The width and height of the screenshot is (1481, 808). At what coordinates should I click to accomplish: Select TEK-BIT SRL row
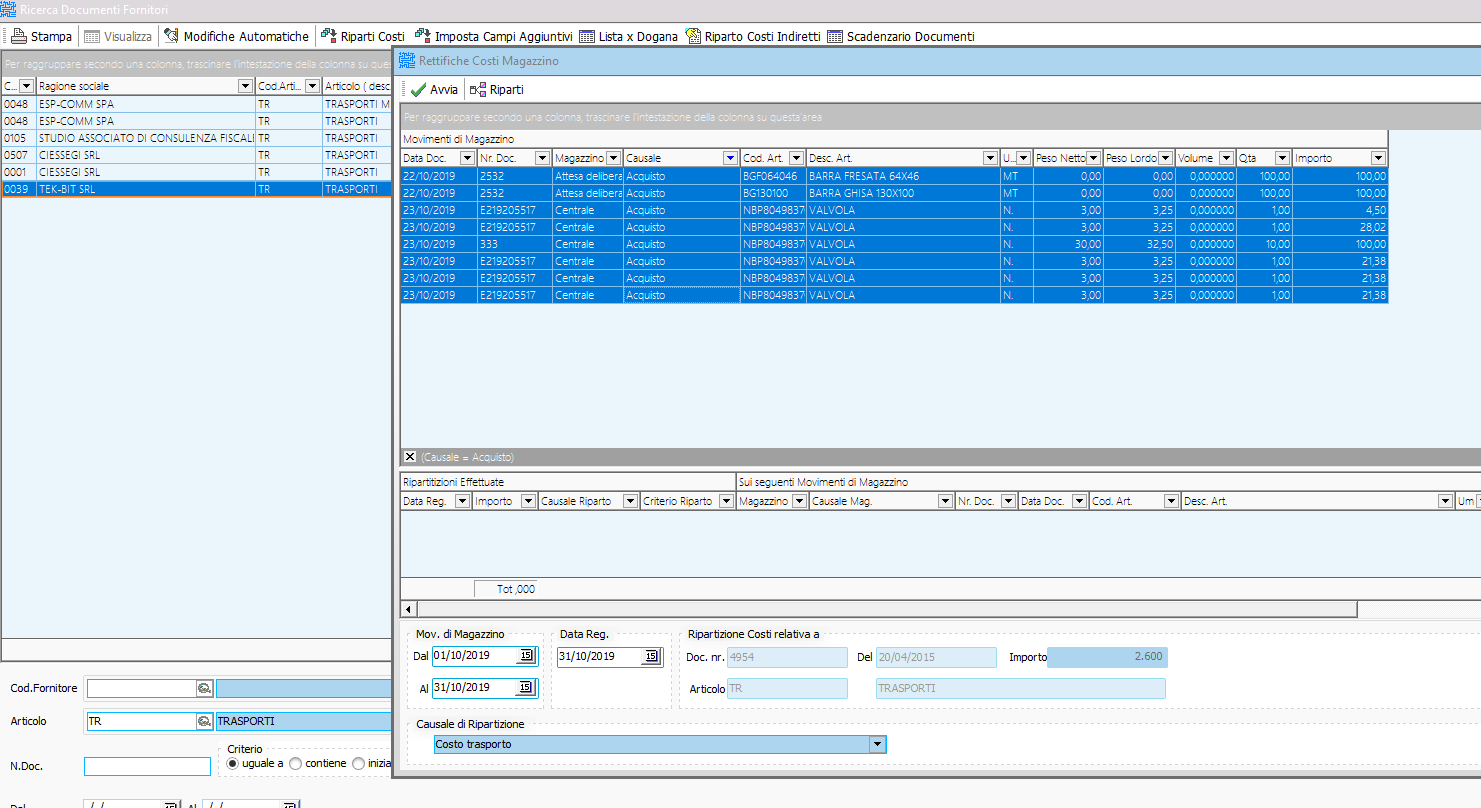[196, 189]
